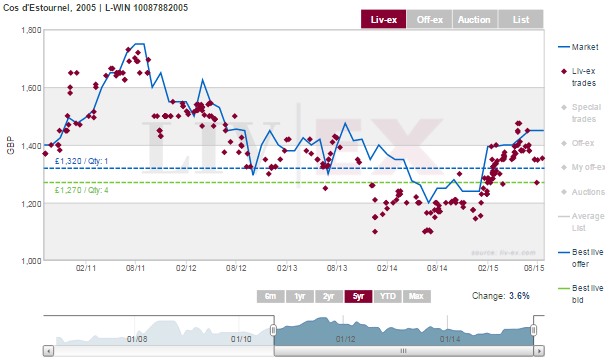Enable Special trades series in legend
Screen dimensions: 610x363
point(581,113)
